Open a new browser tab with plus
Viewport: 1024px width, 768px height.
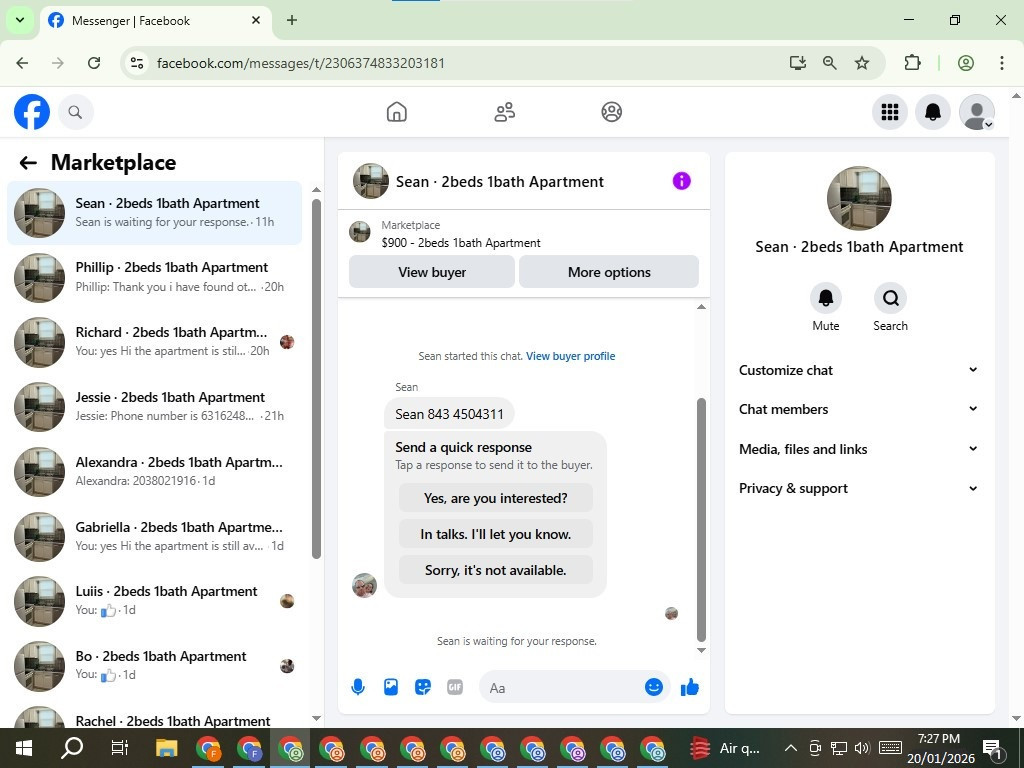tap(292, 20)
